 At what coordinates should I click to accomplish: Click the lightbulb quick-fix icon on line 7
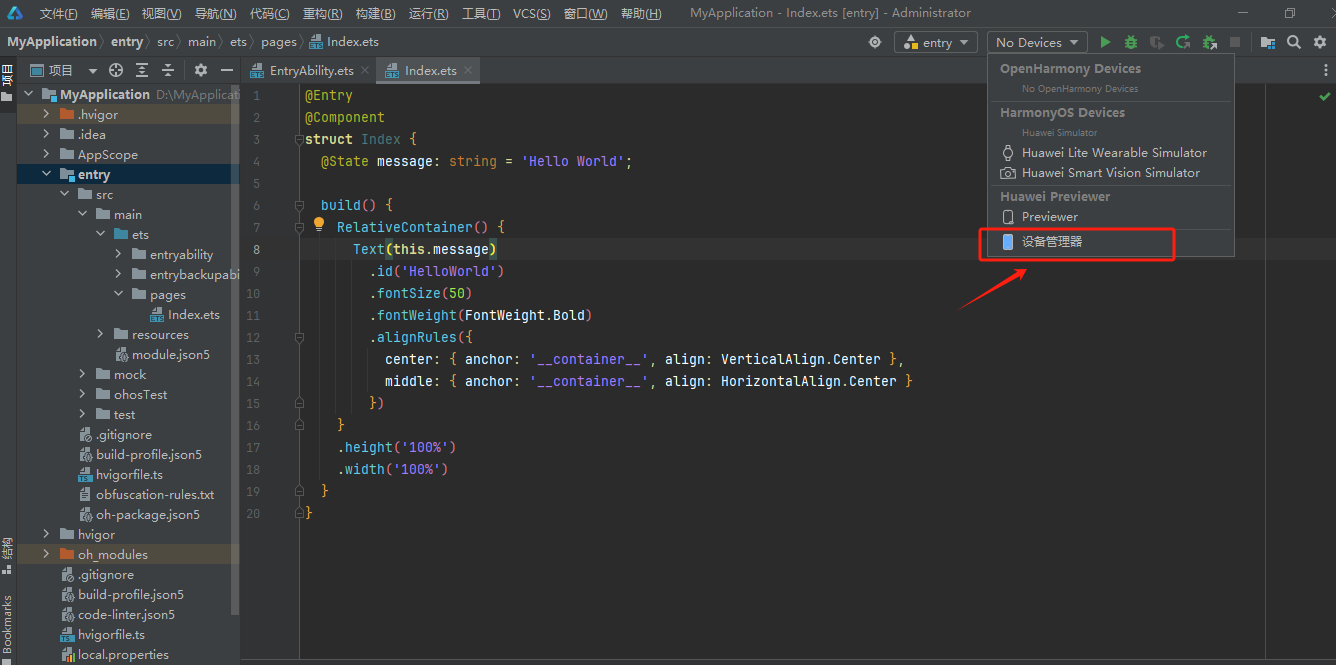tap(319, 225)
